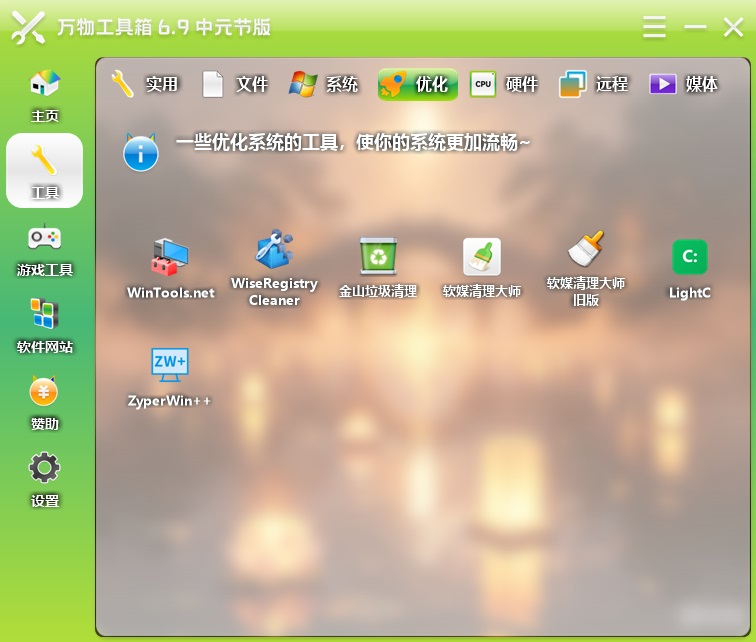Open the 软件网站 section
The image size is (756, 642).
click(x=44, y=326)
